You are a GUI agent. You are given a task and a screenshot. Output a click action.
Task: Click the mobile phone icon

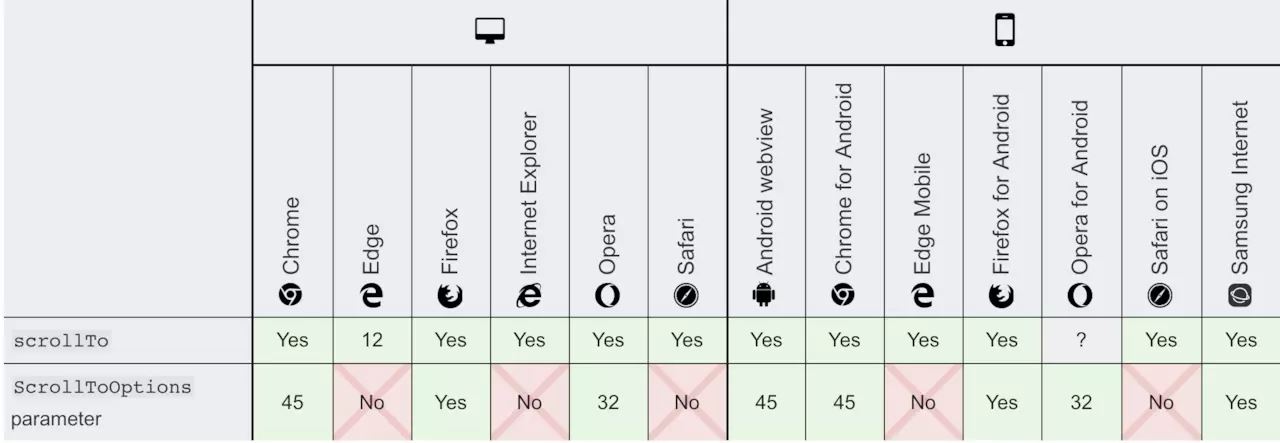click(x=1004, y=32)
